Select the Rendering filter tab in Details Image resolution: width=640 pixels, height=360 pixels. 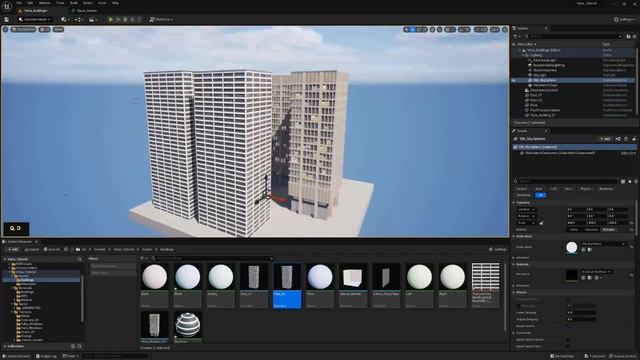point(606,189)
